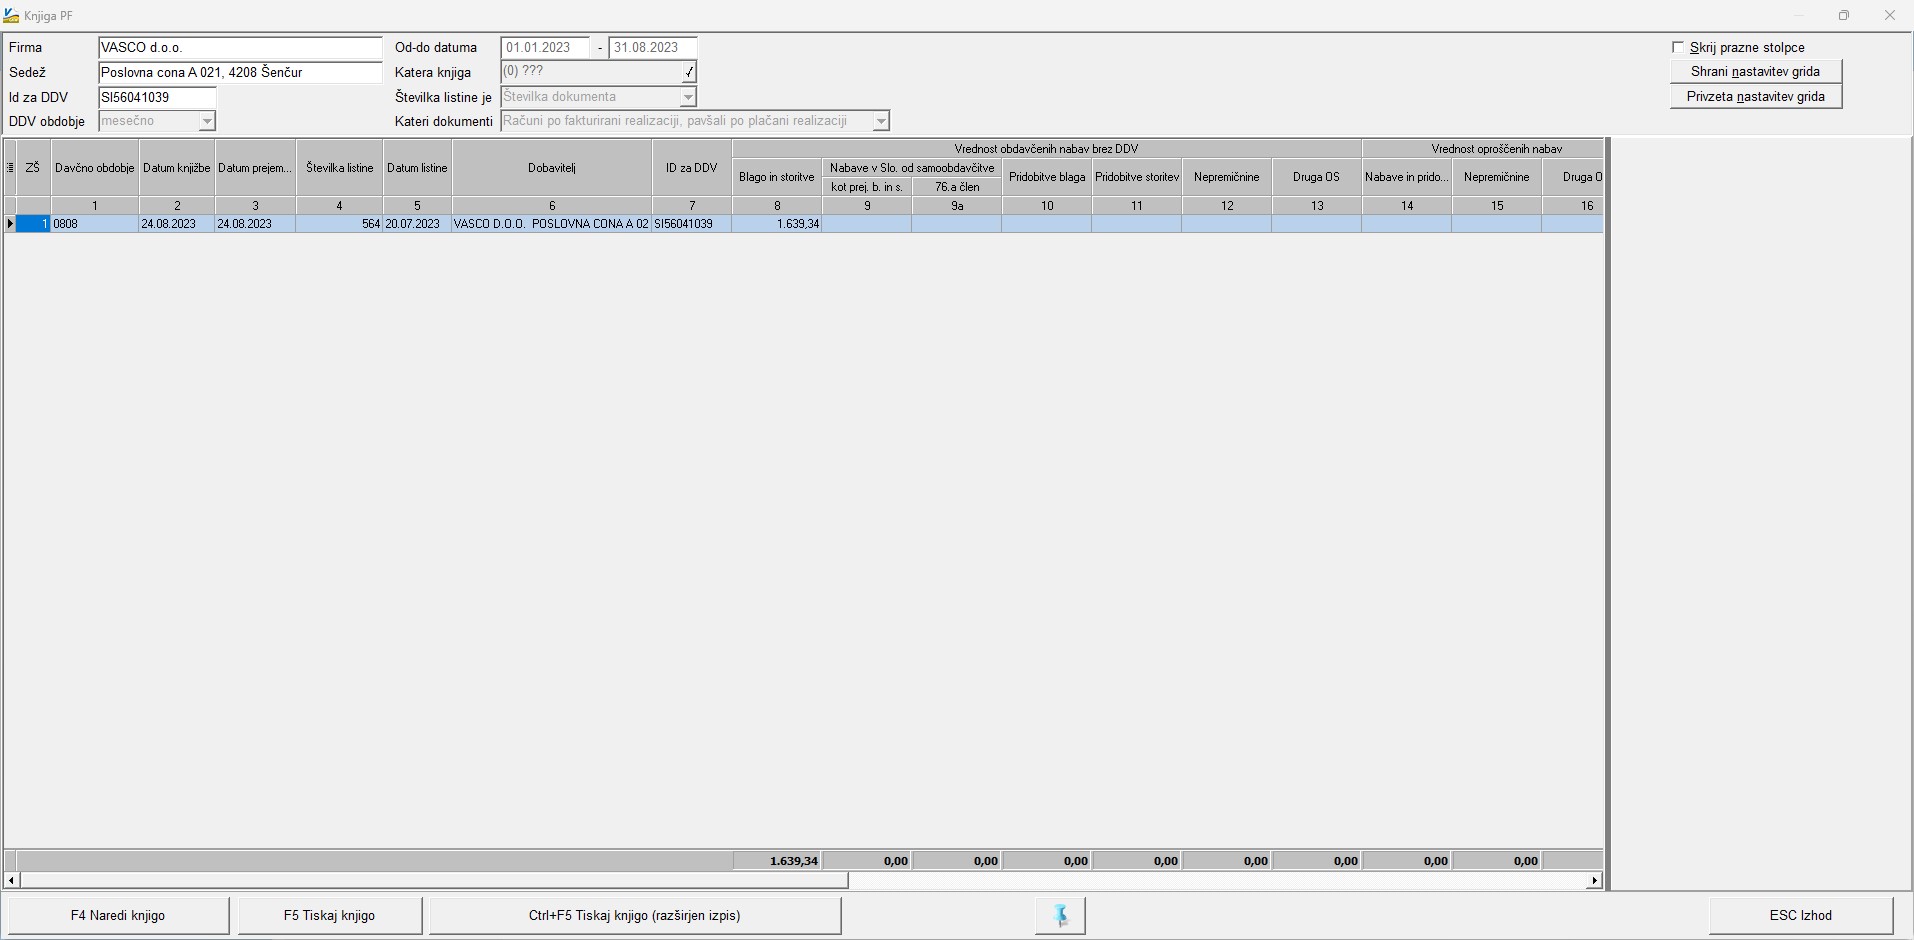Select the 1.639,34 value in row 1
This screenshot has height=940, width=1914.
tap(777, 224)
